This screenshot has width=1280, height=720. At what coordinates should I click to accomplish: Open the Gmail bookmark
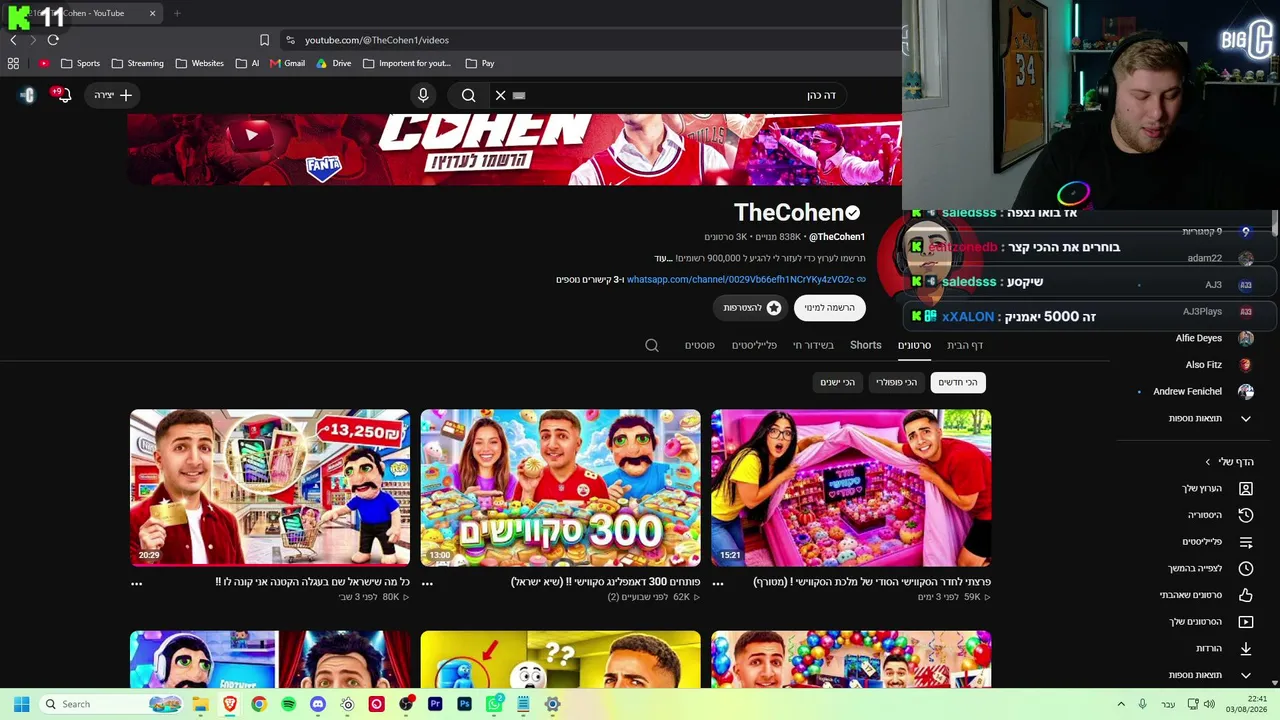click(287, 63)
